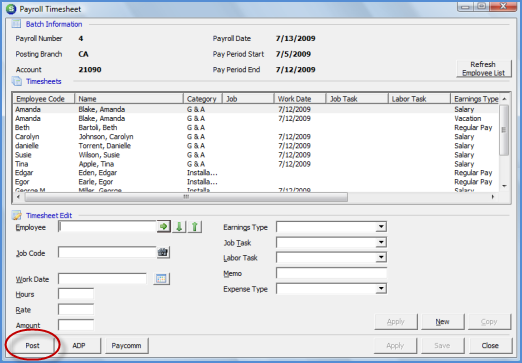The height and width of the screenshot is (363, 522).
Task: Expand the Earnings Type dropdown
Action: [381, 227]
